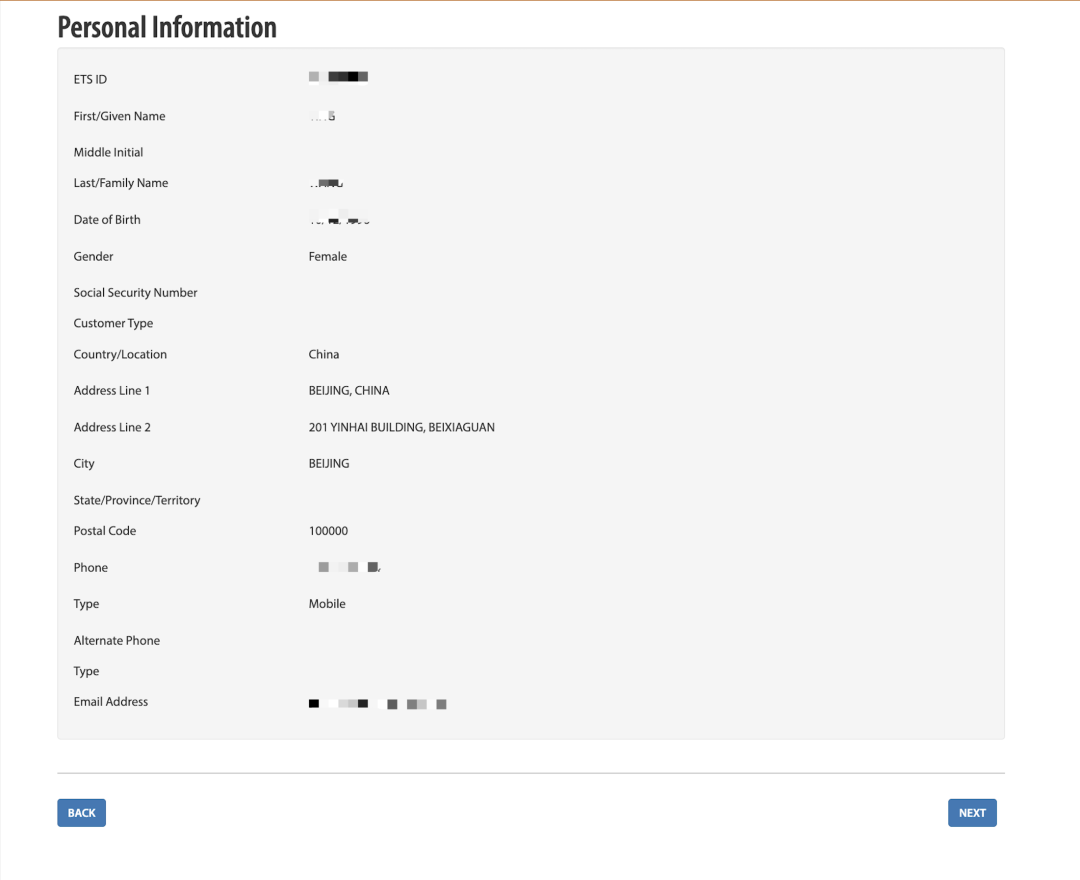
Task: Click the Mobile phone type value
Action: click(x=327, y=604)
